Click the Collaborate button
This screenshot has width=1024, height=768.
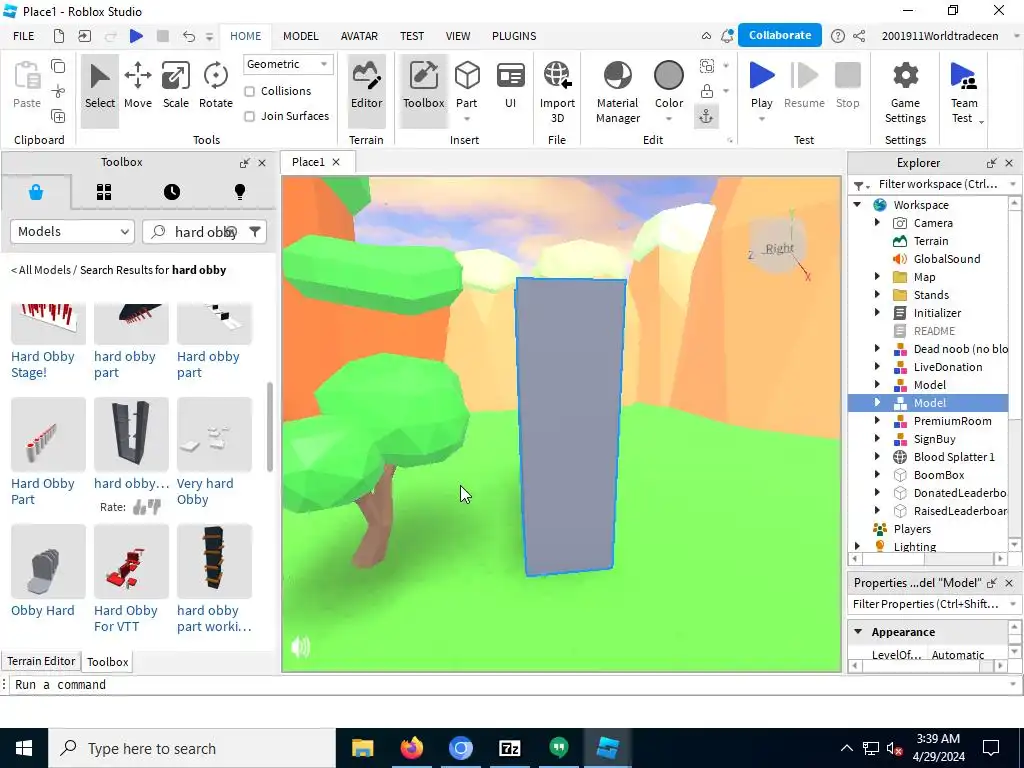(x=780, y=35)
